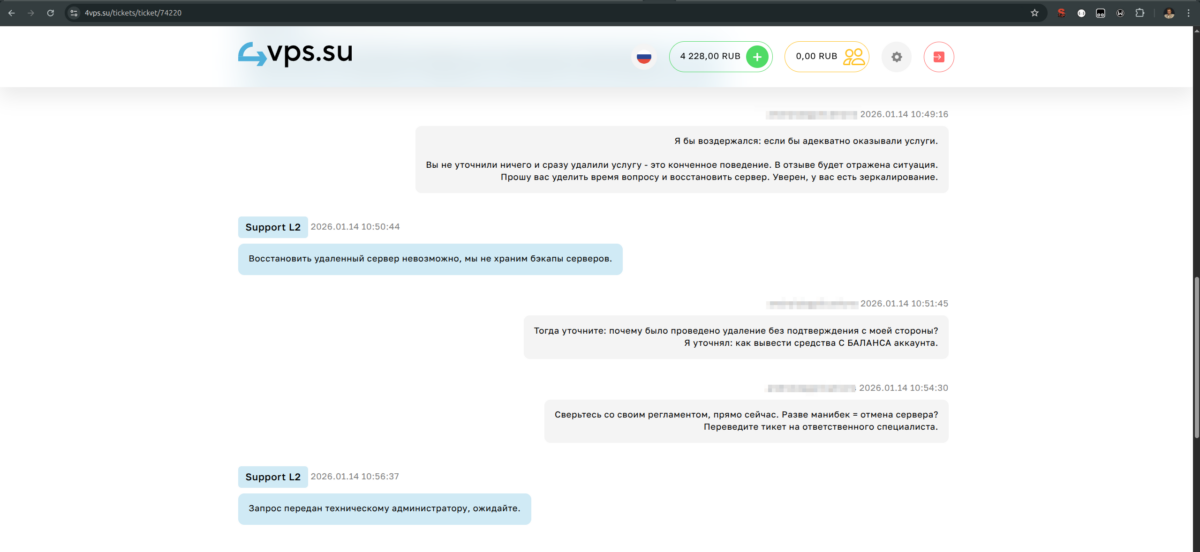The height and width of the screenshot is (552, 1200).
Task: Click the line 'Тогда уточните: почему было проведено удаление'
Action: coord(736,331)
